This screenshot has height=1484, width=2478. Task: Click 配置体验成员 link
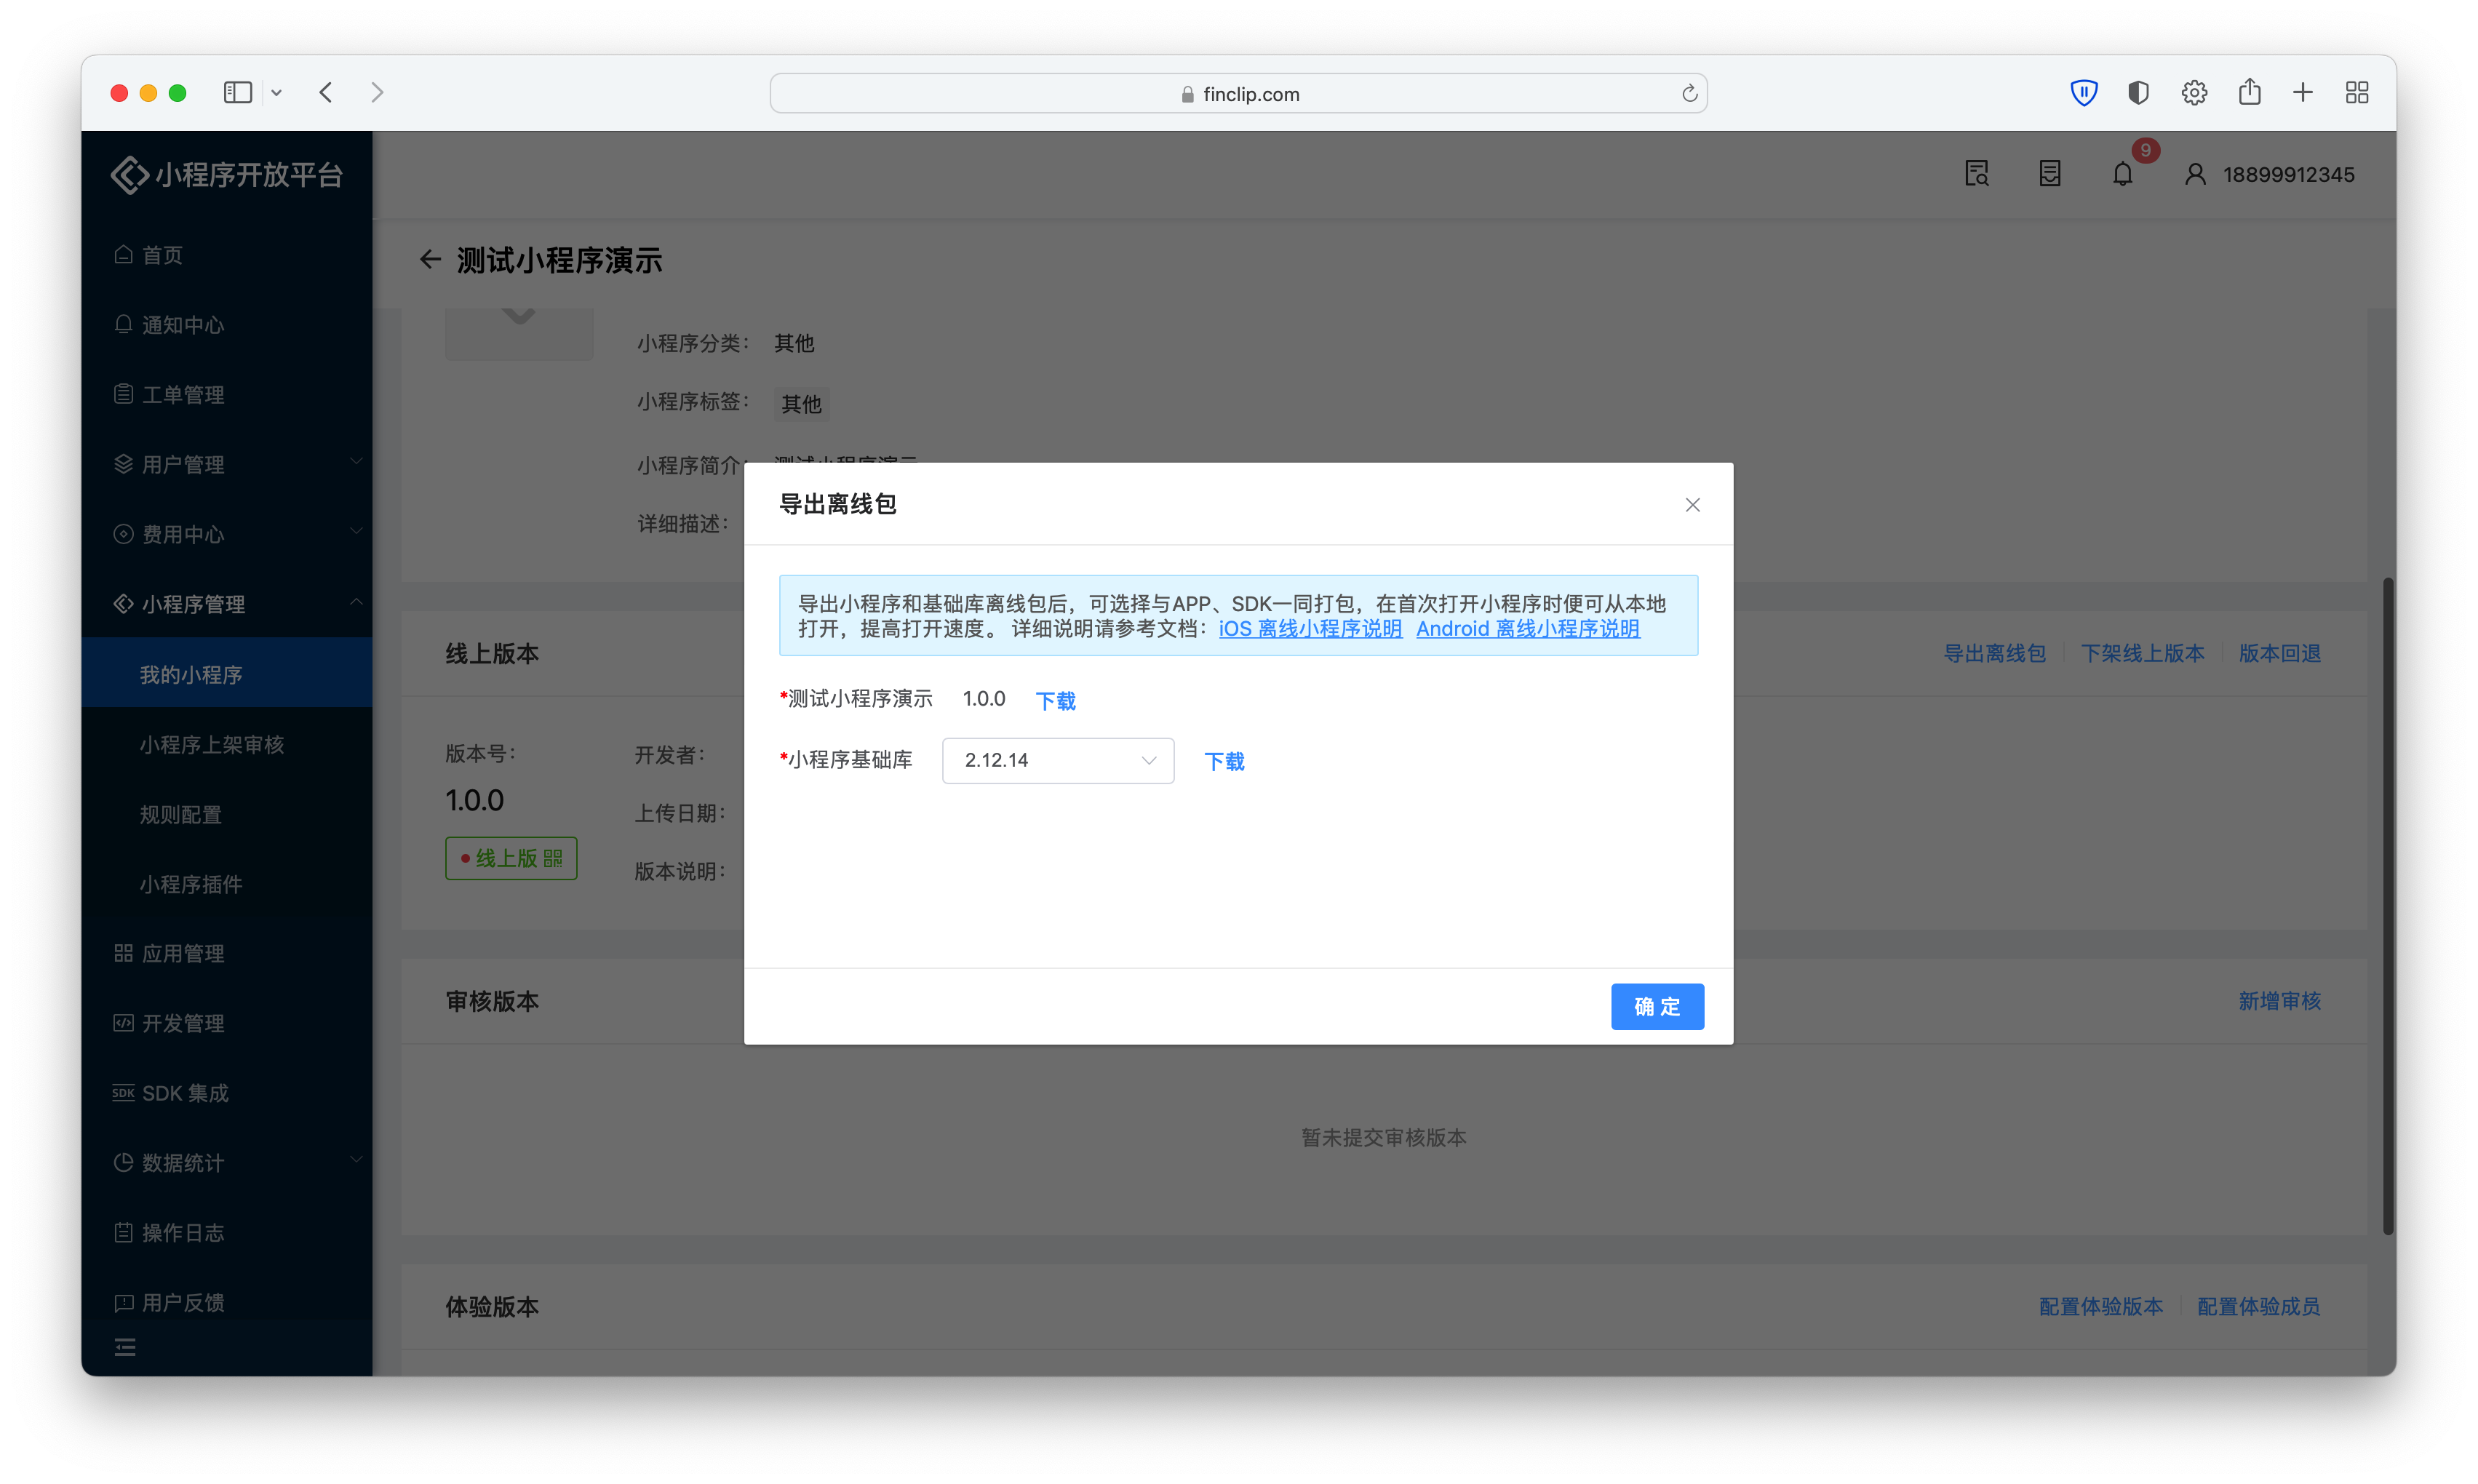pos(2258,1307)
